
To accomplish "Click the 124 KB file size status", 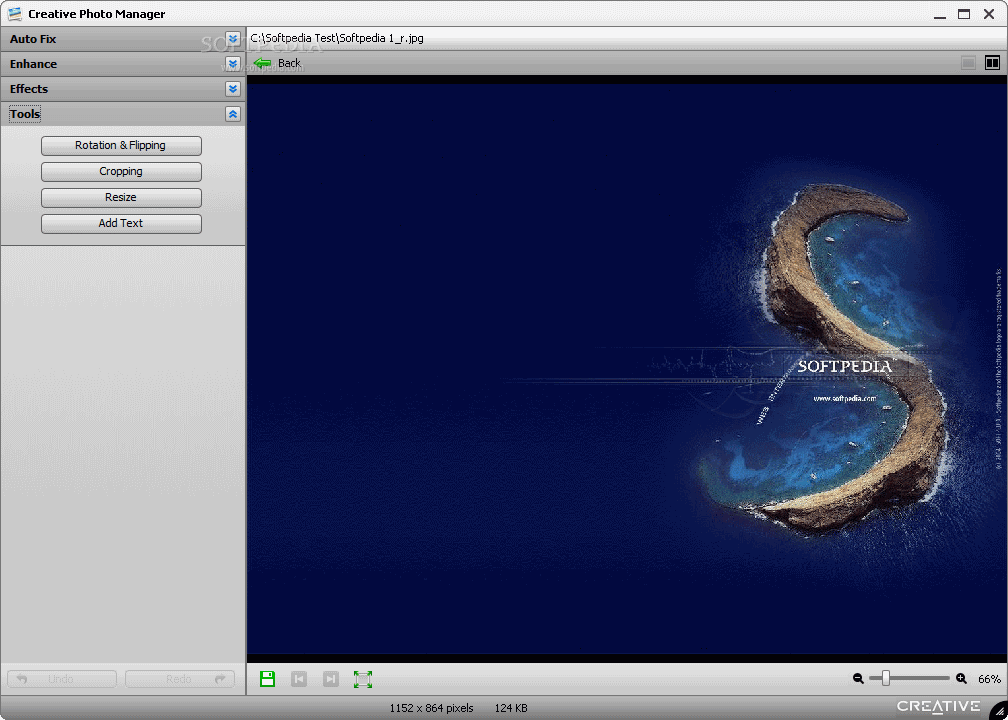I will point(511,708).
